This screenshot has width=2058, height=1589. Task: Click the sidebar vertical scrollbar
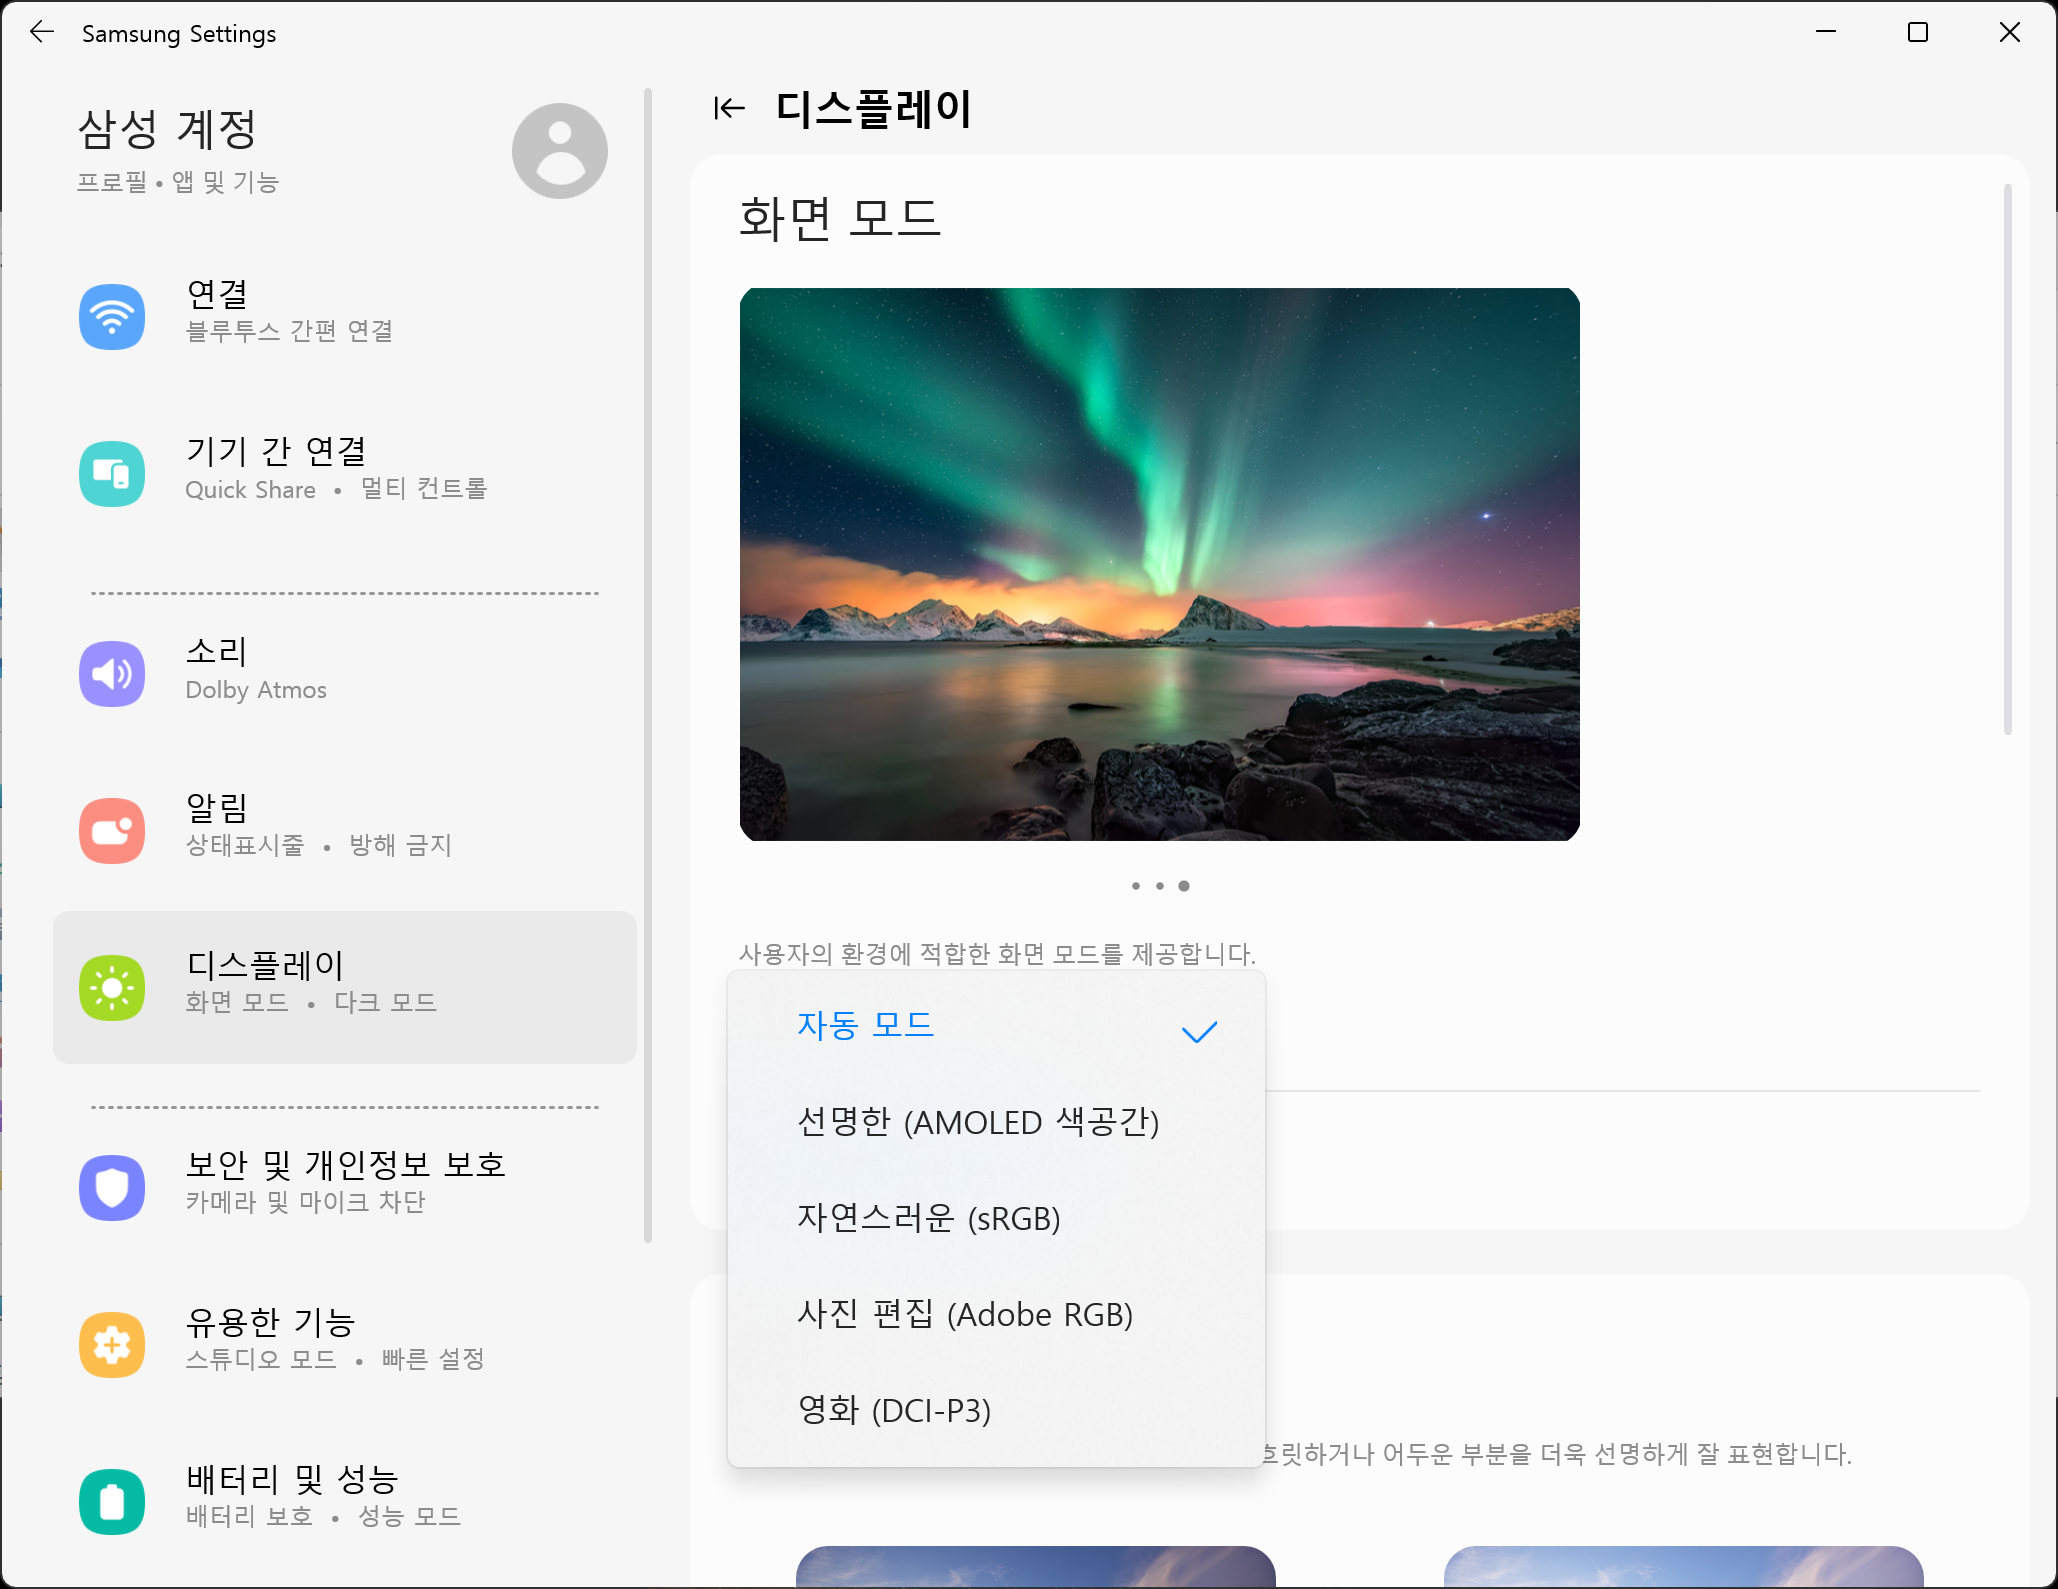(648, 665)
